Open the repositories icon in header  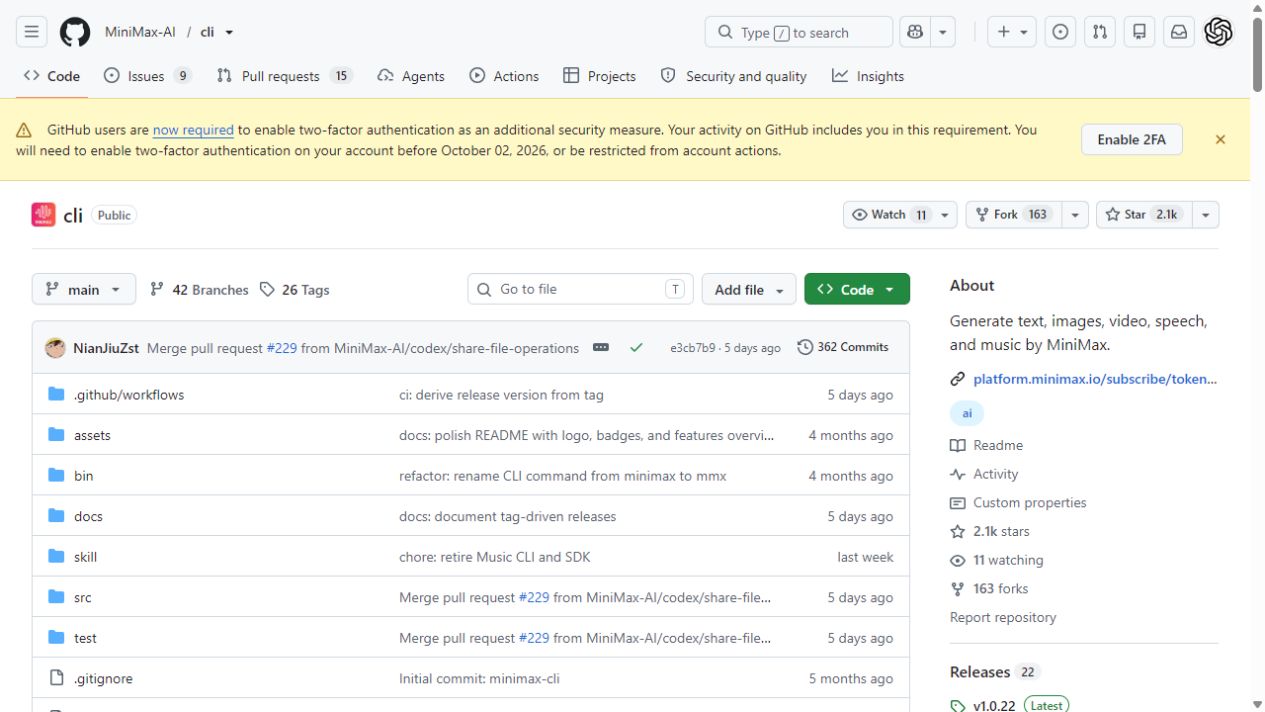pyautogui.click(x=1139, y=32)
